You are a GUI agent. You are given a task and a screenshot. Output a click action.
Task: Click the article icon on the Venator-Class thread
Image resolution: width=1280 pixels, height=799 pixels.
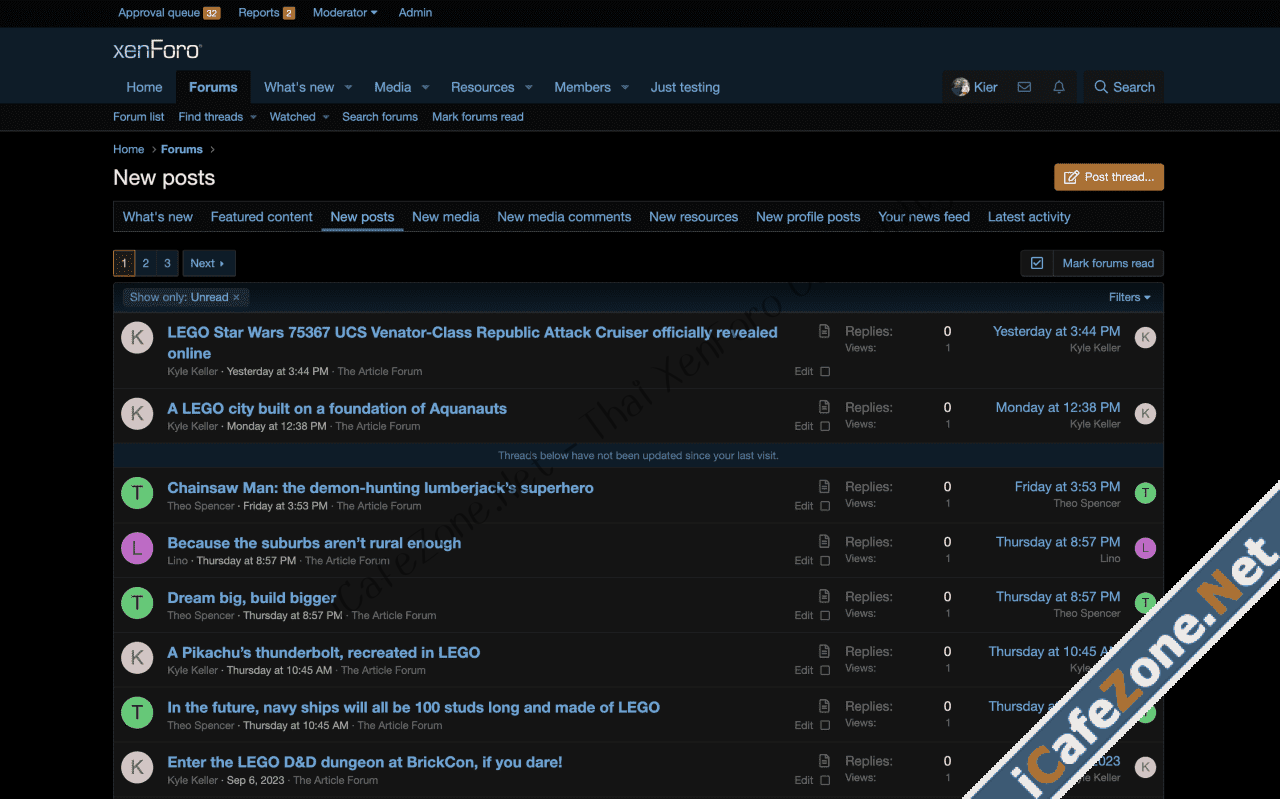click(824, 331)
